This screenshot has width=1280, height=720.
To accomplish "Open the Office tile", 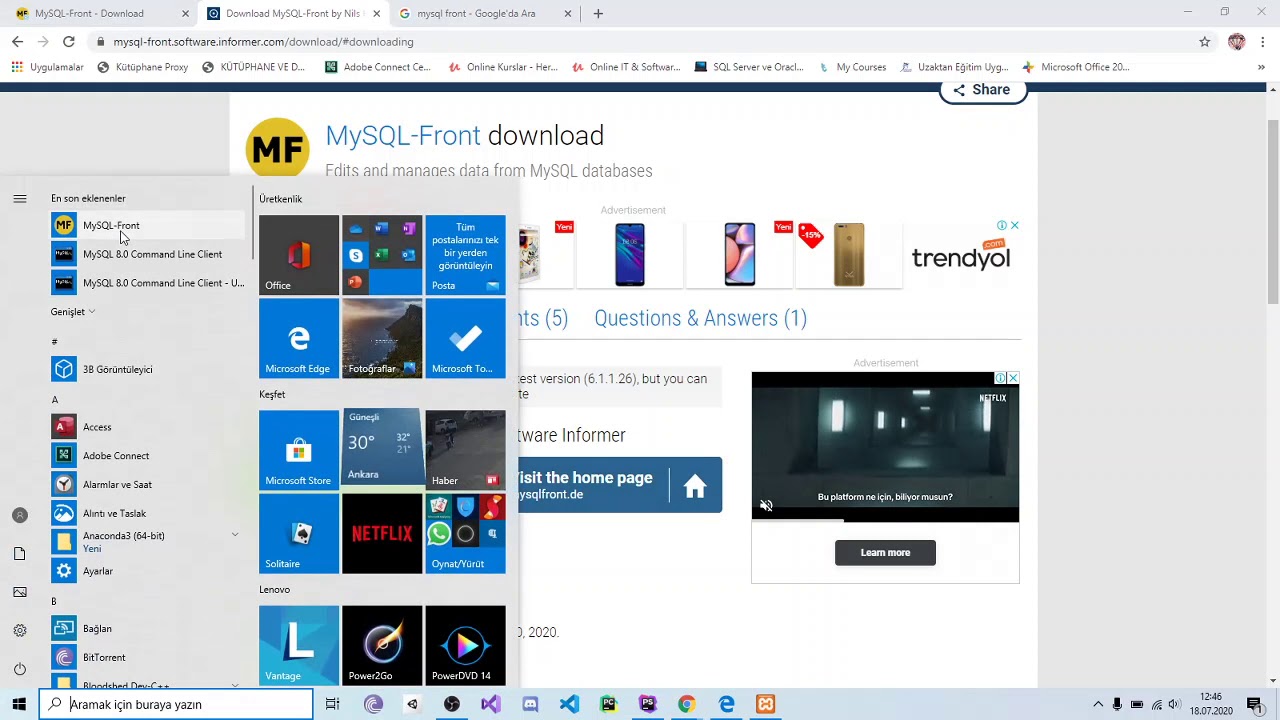I will pyautogui.click(x=299, y=255).
